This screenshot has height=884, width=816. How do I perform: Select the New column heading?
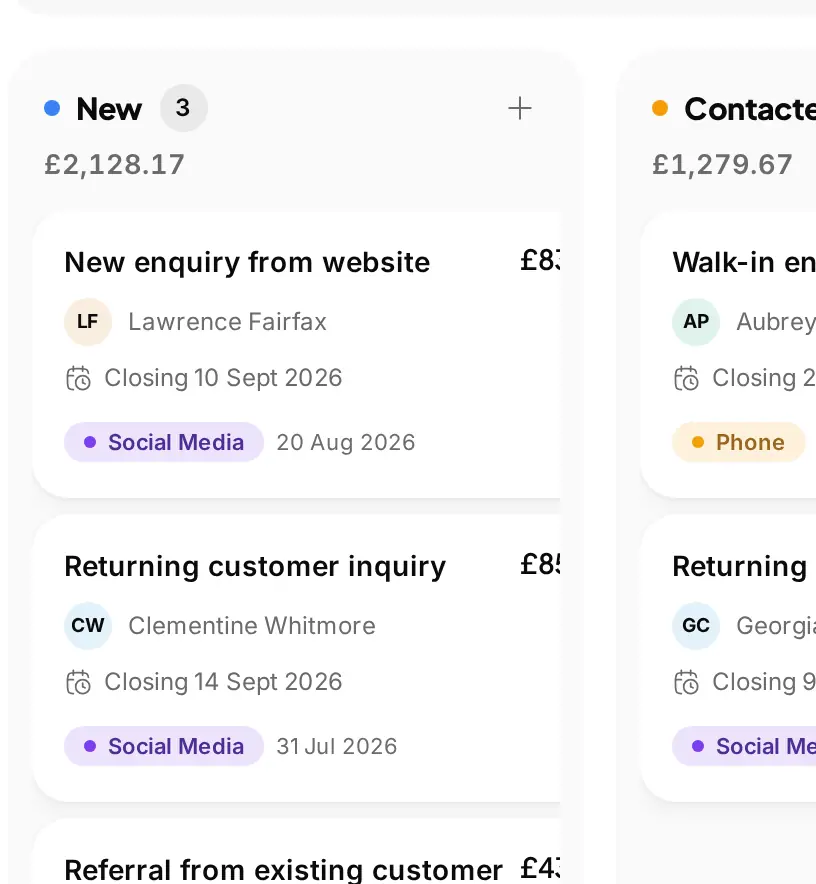point(109,109)
